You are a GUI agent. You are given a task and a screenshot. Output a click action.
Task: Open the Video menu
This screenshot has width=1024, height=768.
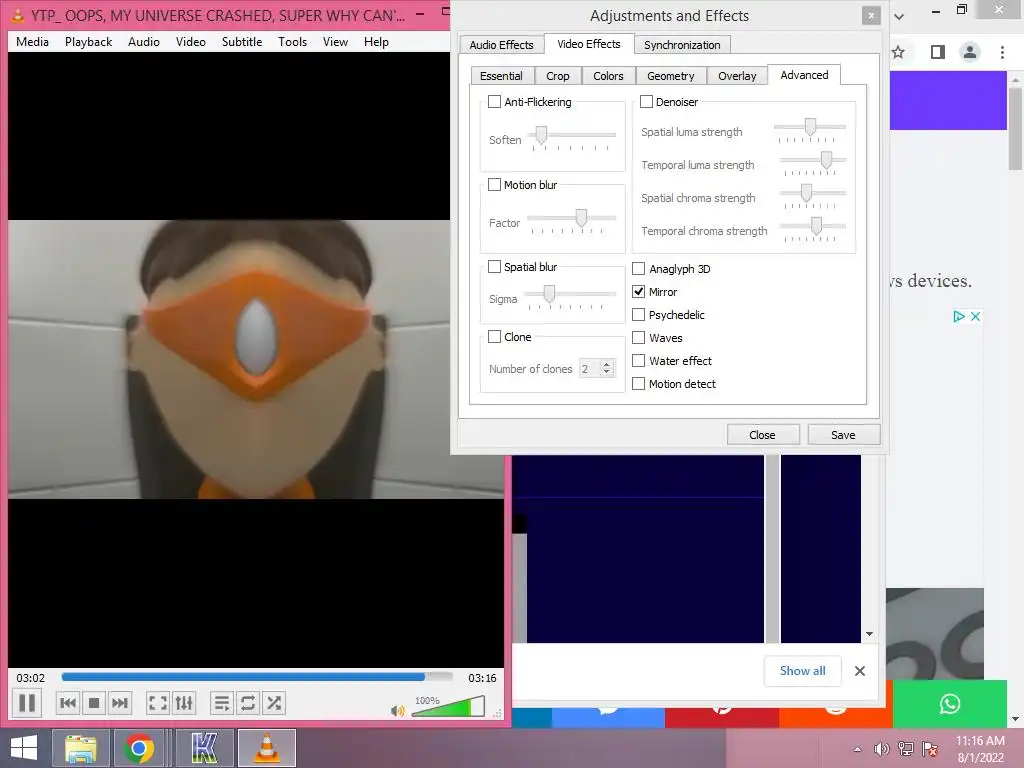(x=191, y=42)
